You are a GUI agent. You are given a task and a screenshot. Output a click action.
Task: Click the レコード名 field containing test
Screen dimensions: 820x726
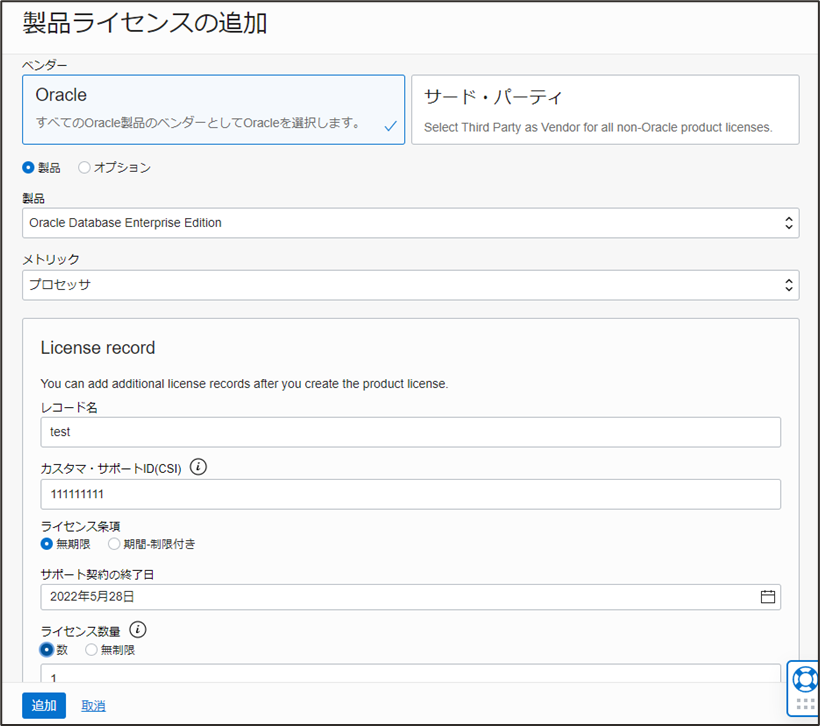(x=410, y=431)
